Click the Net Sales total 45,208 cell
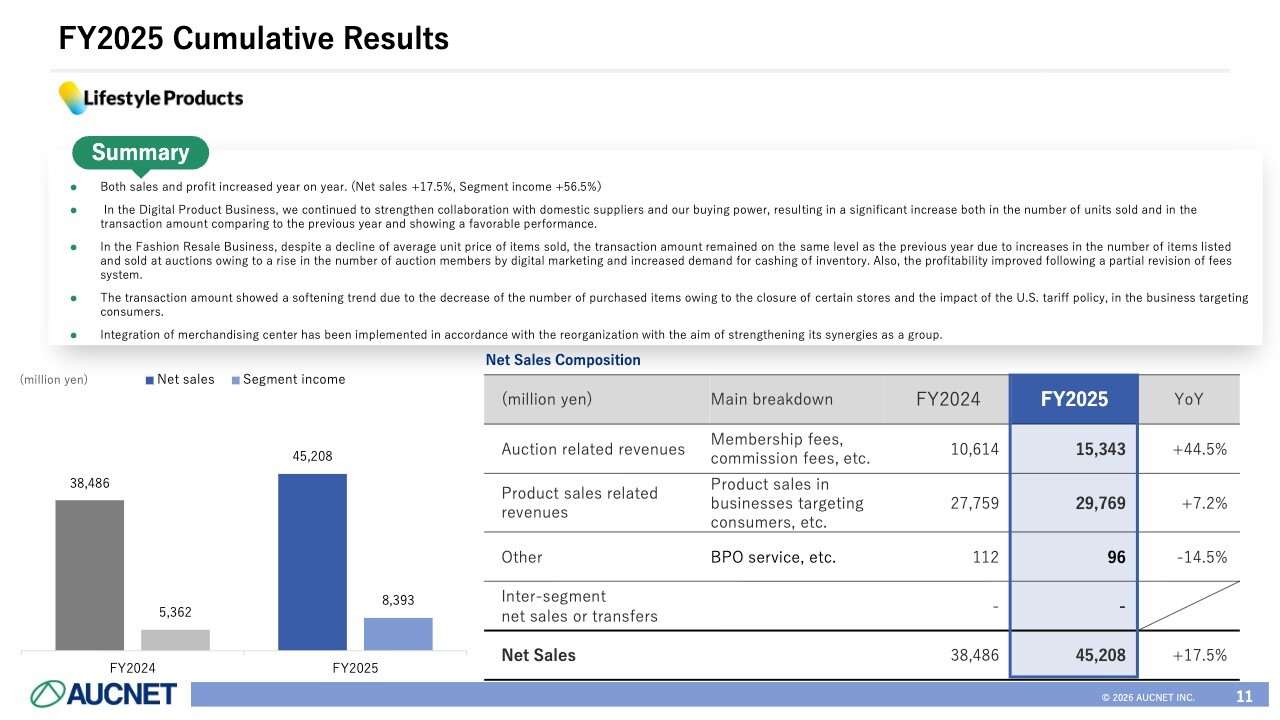 click(x=1074, y=656)
